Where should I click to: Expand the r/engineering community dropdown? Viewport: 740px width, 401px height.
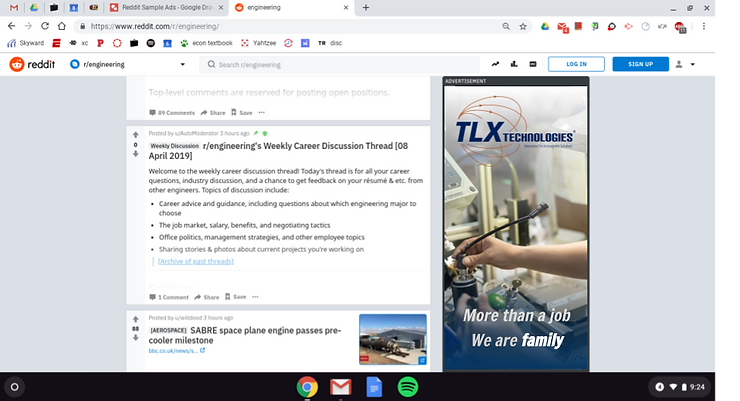pos(127,64)
